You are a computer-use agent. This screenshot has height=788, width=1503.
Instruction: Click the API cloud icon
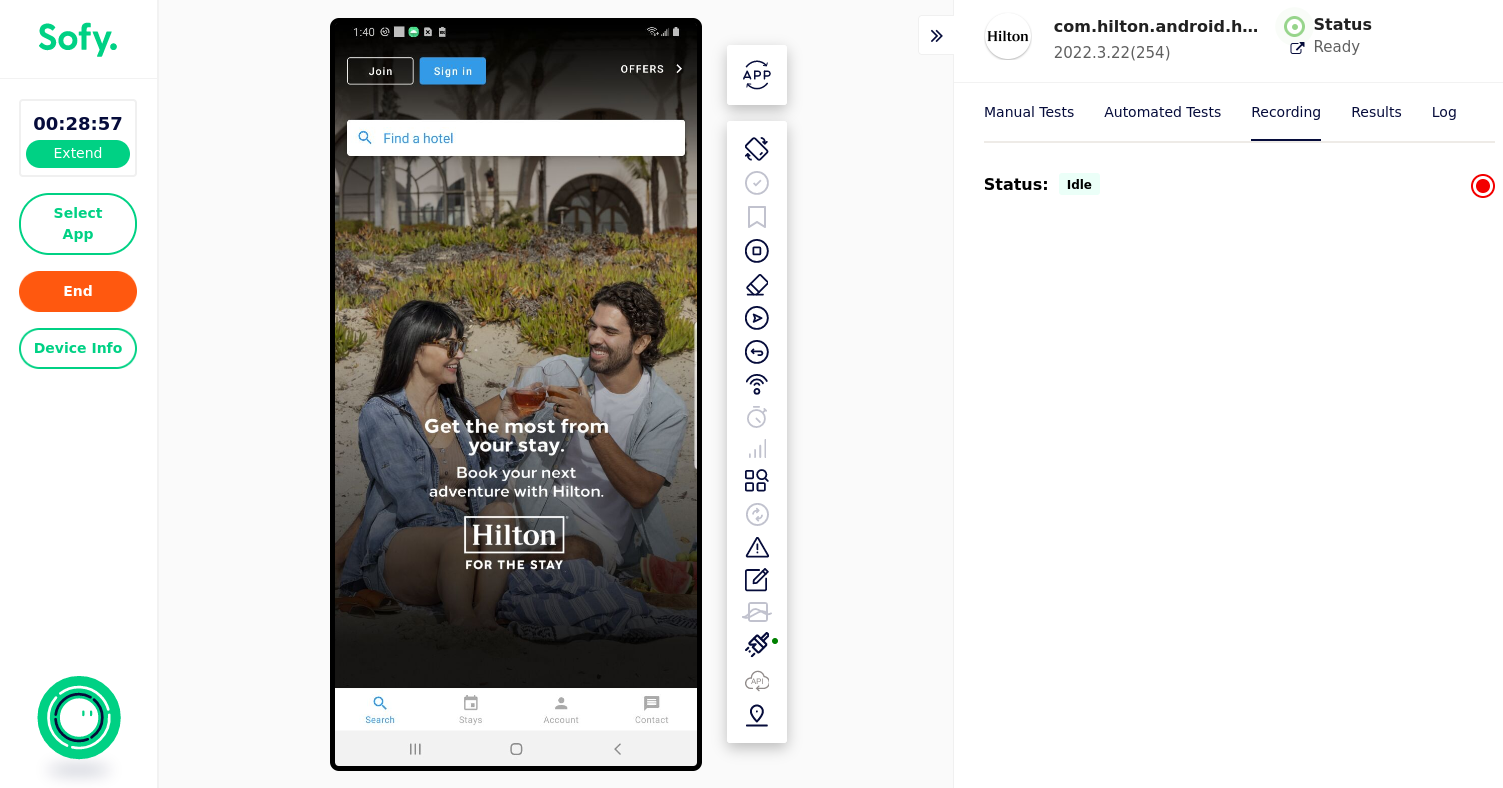click(757, 681)
